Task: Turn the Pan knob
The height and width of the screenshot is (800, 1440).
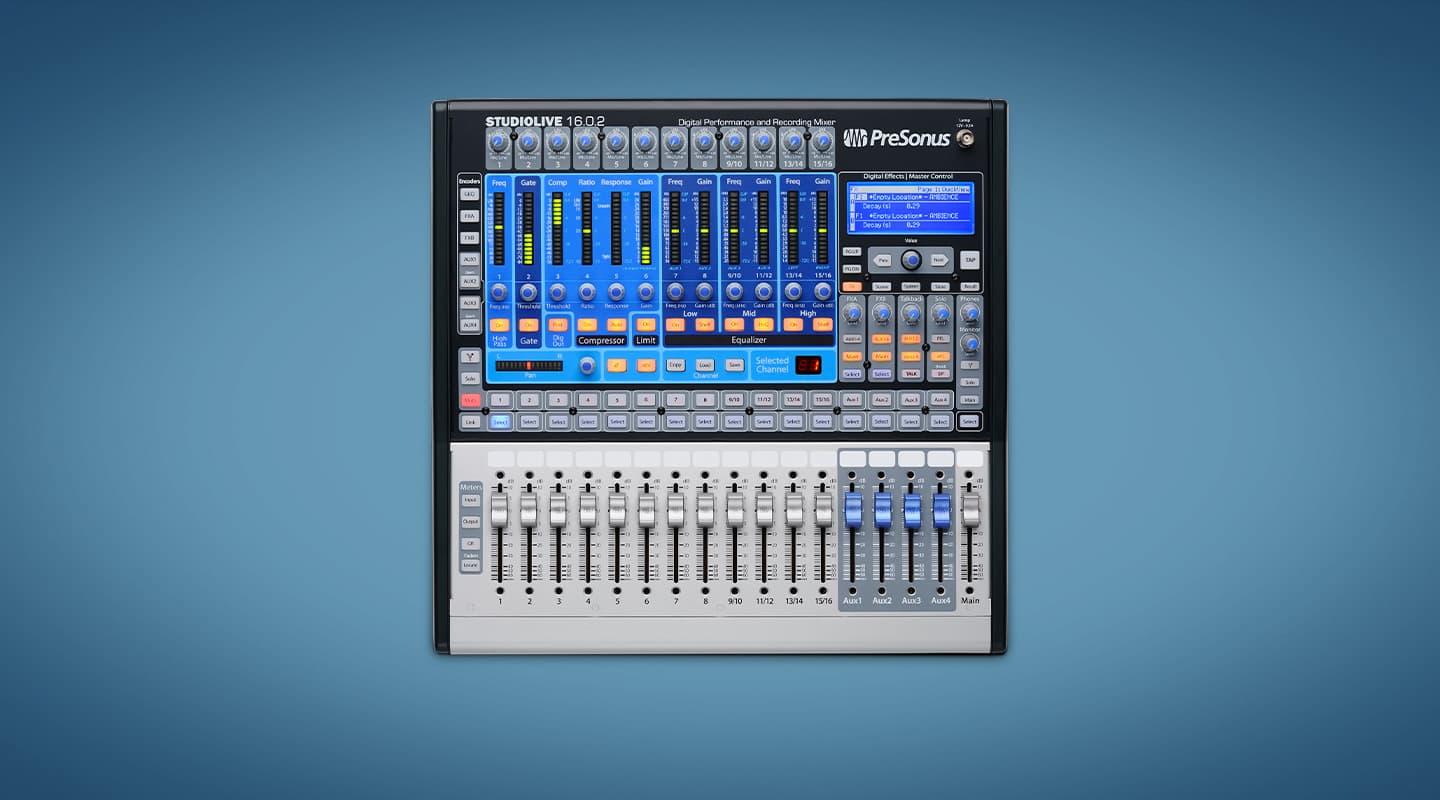Action: (x=587, y=366)
